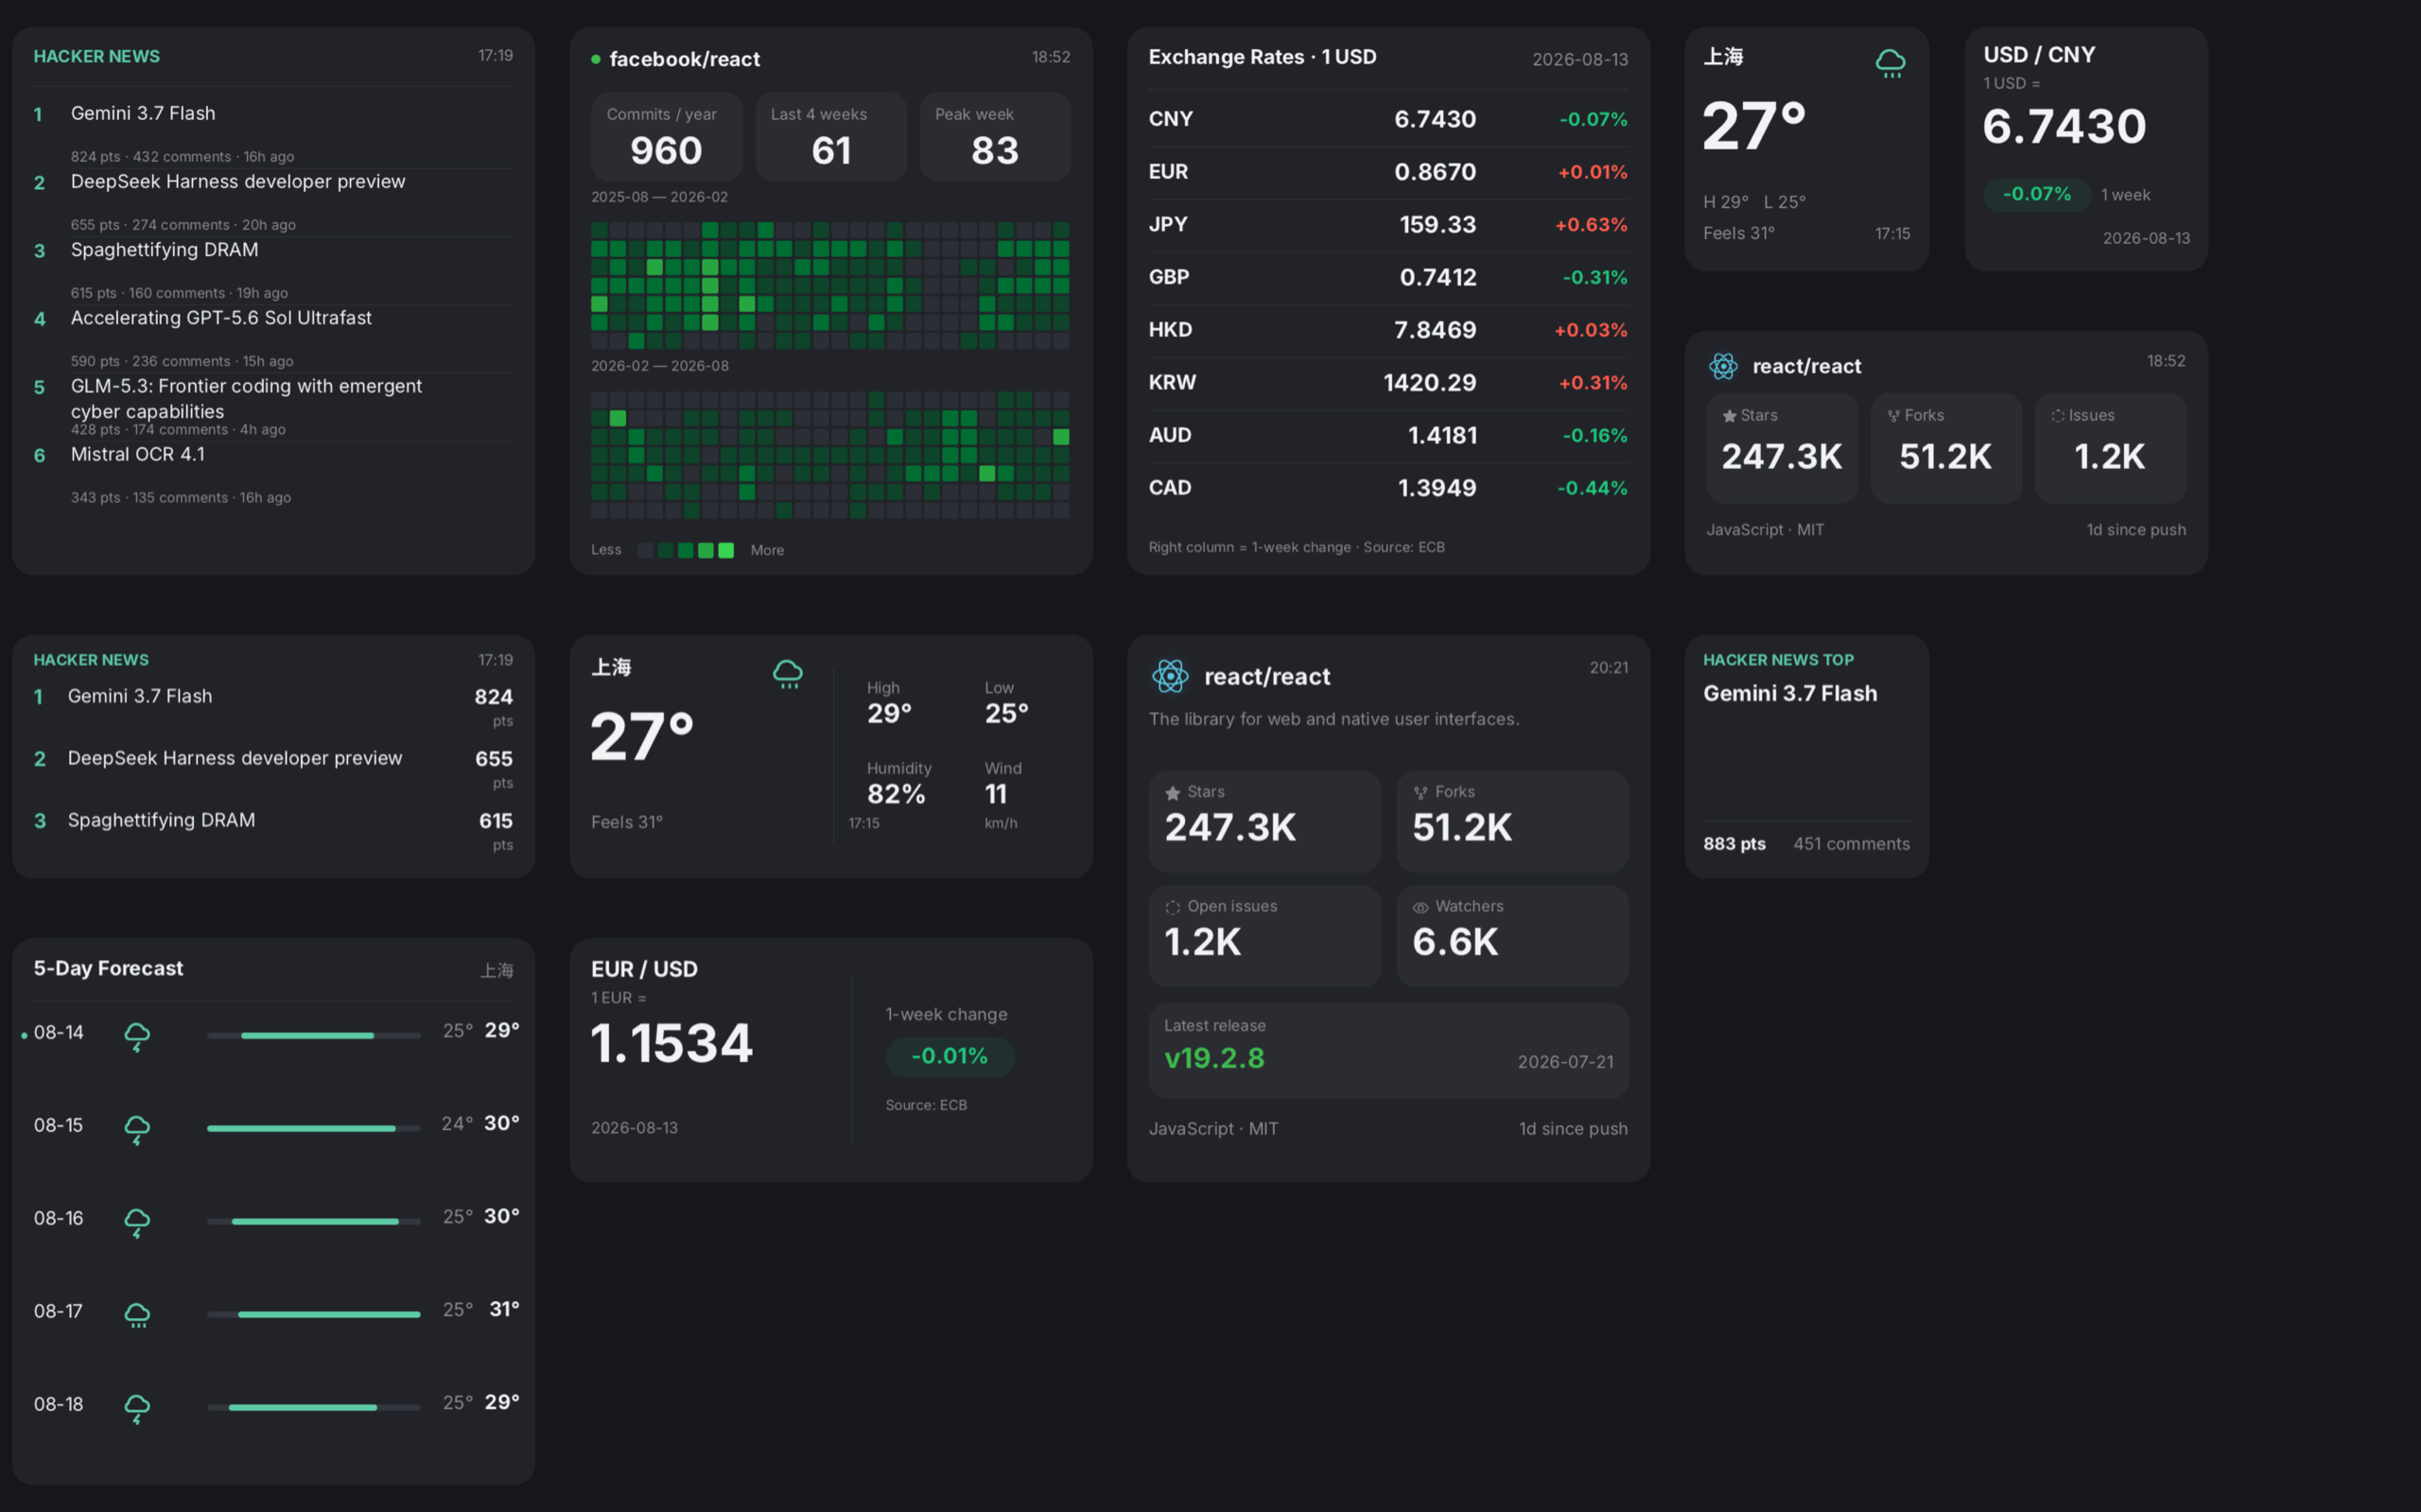Click the 451 comments text
Image resolution: width=2421 pixels, height=1512 pixels.
tap(1851, 844)
